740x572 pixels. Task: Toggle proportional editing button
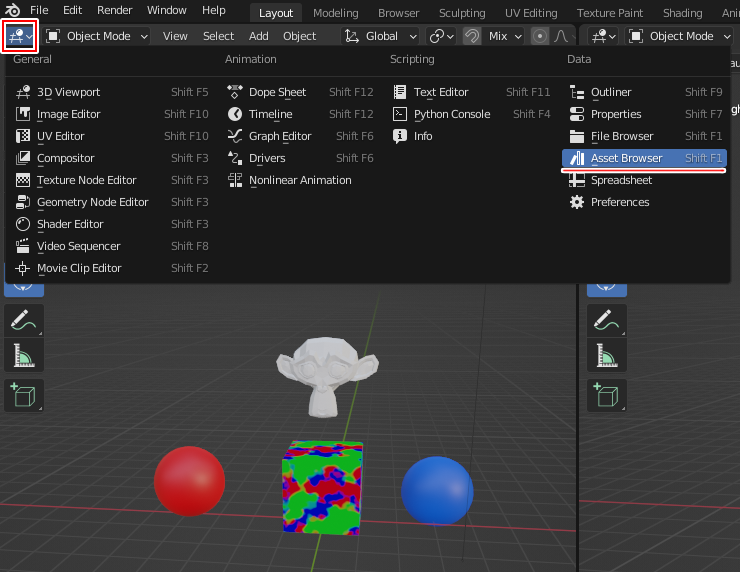(540, 36)
